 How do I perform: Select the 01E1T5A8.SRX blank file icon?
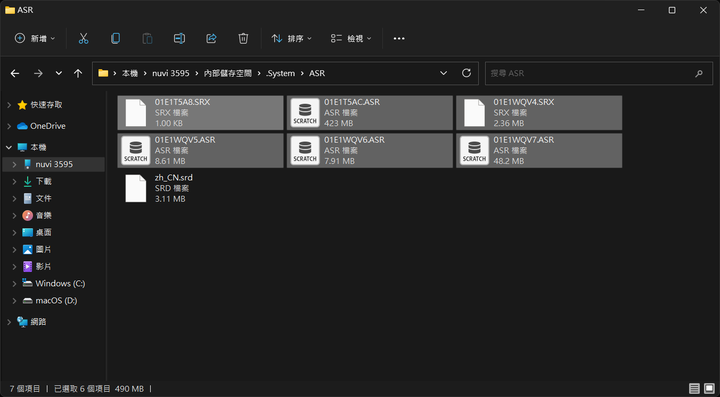coord(135,112)
